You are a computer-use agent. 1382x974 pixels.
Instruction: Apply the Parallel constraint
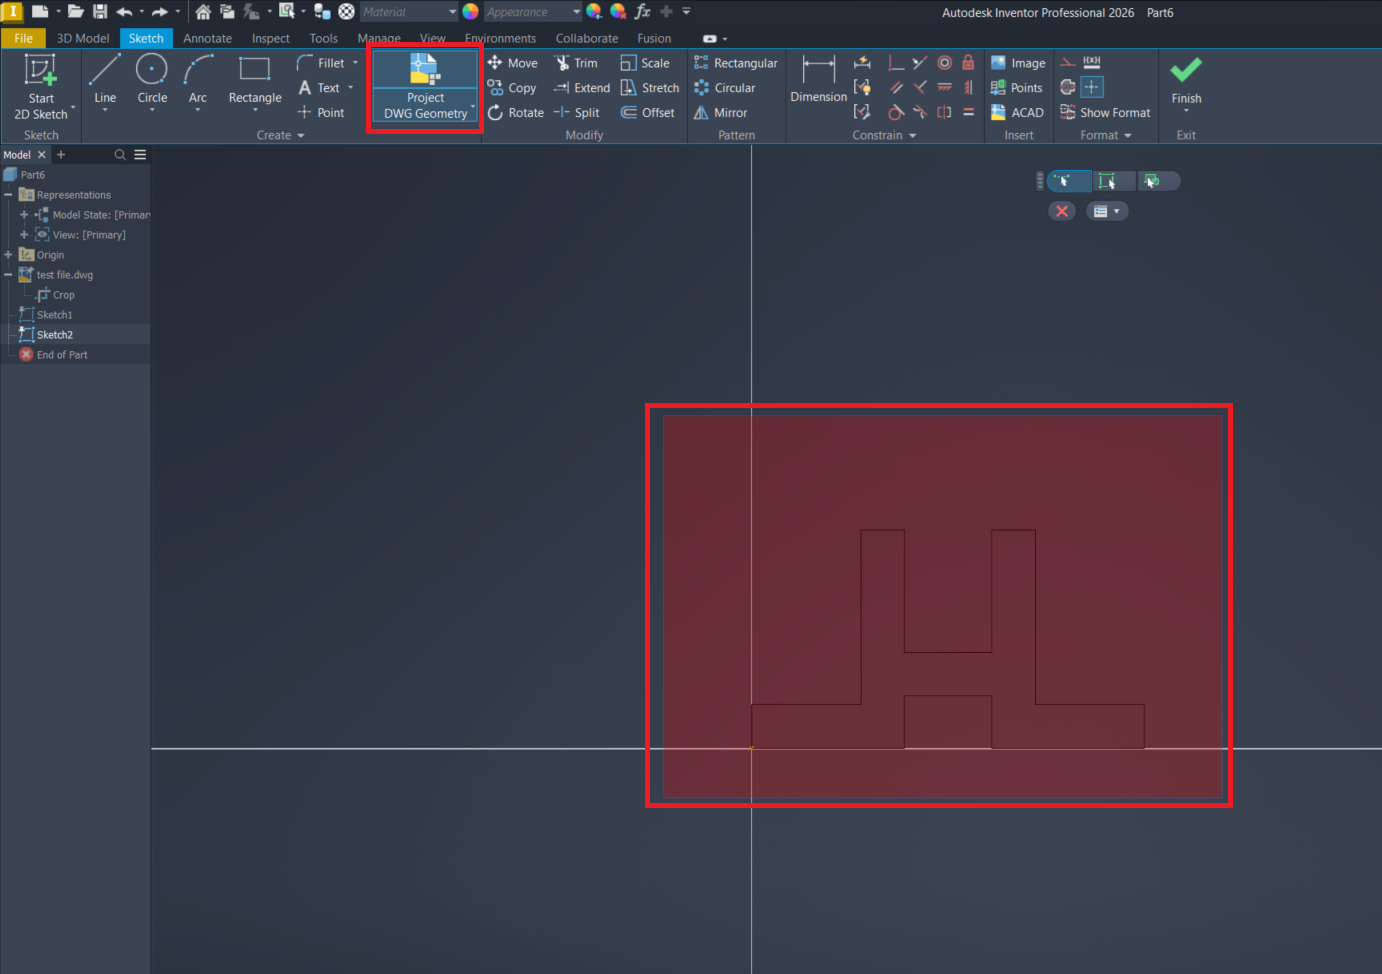896,87
